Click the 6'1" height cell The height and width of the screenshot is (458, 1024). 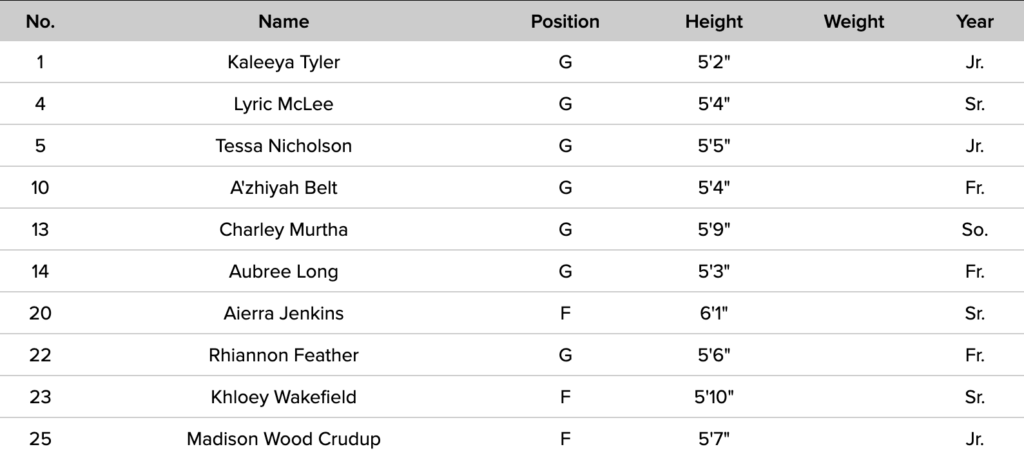(x=714, y=314)
